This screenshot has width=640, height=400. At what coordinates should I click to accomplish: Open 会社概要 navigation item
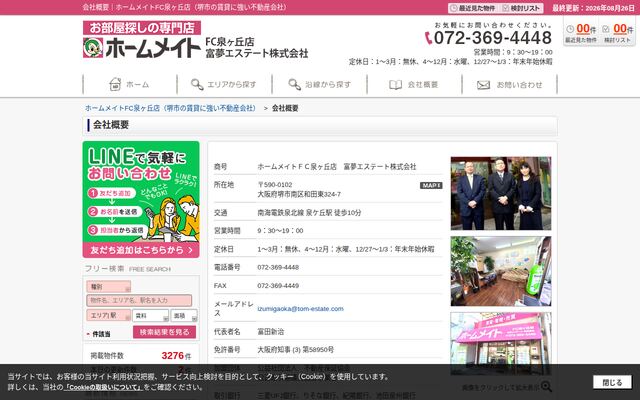[x=414, y=84]
